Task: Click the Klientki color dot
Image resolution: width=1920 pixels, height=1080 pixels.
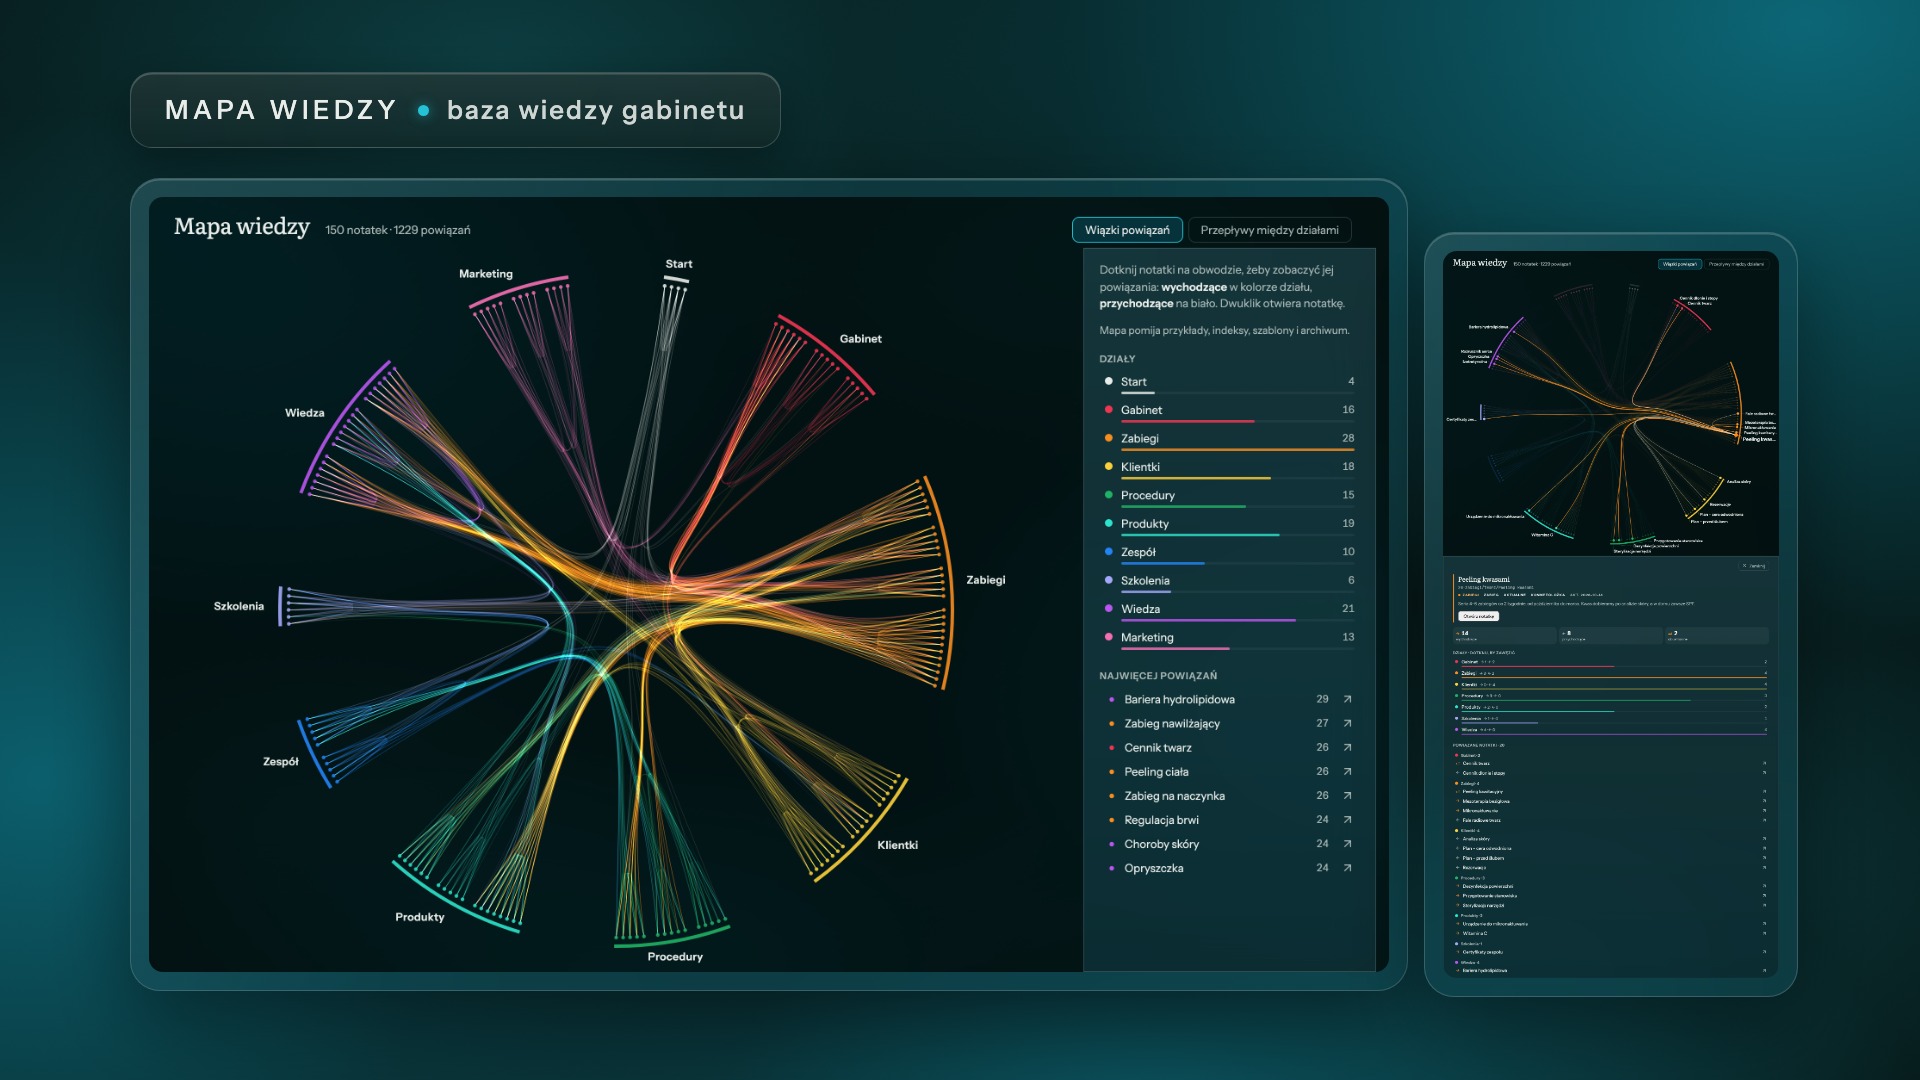Action: tap(1108, 467)
